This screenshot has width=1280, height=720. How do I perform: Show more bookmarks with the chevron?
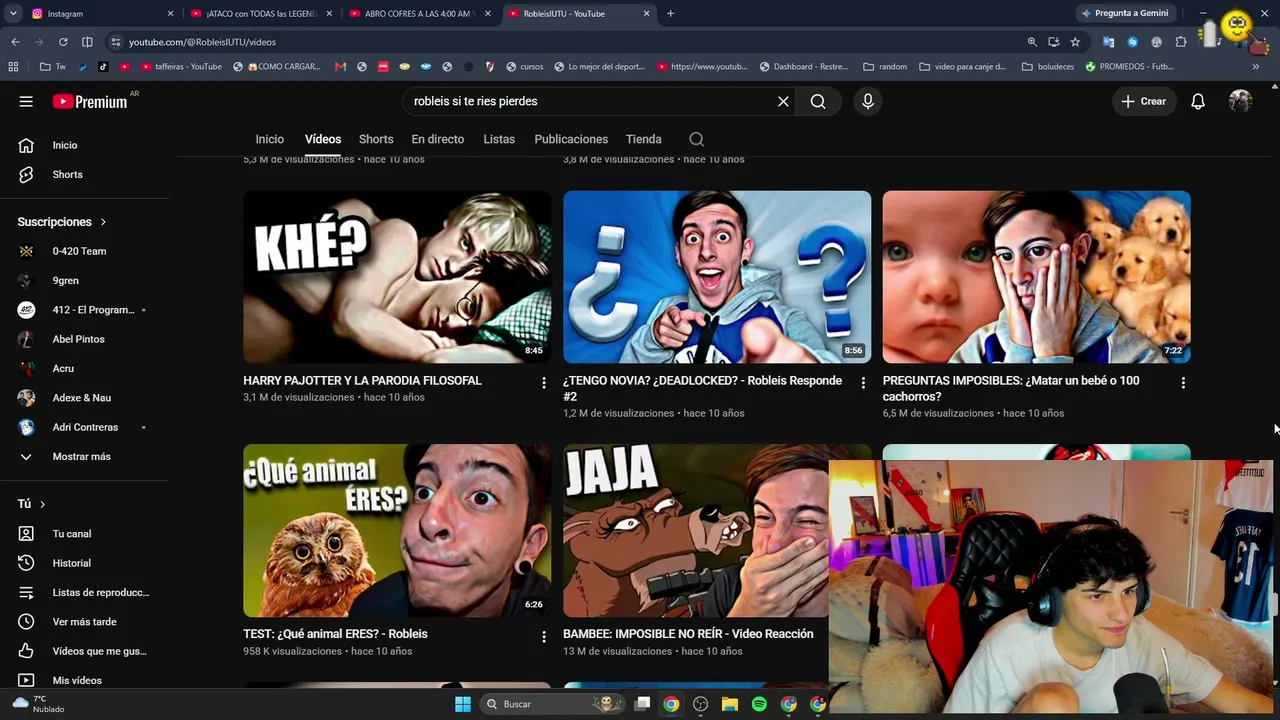tap(1256, 67)
